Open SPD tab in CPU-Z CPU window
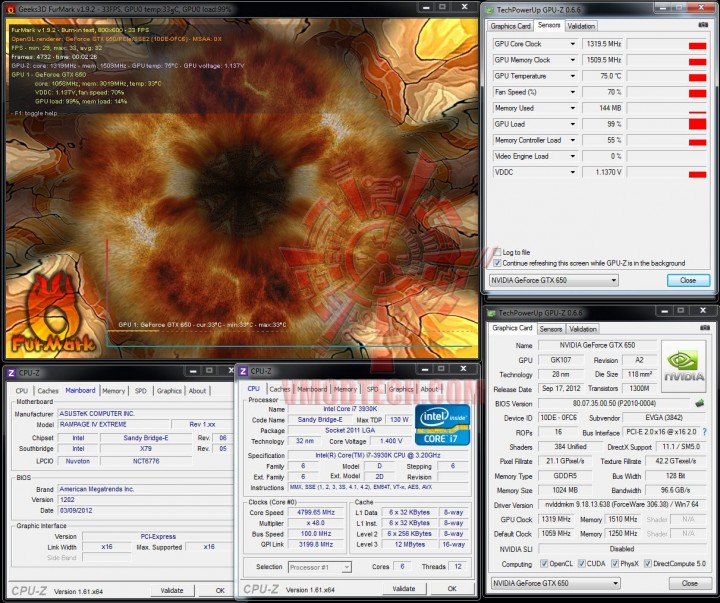 pyautogui.click(x=372, y=389)
